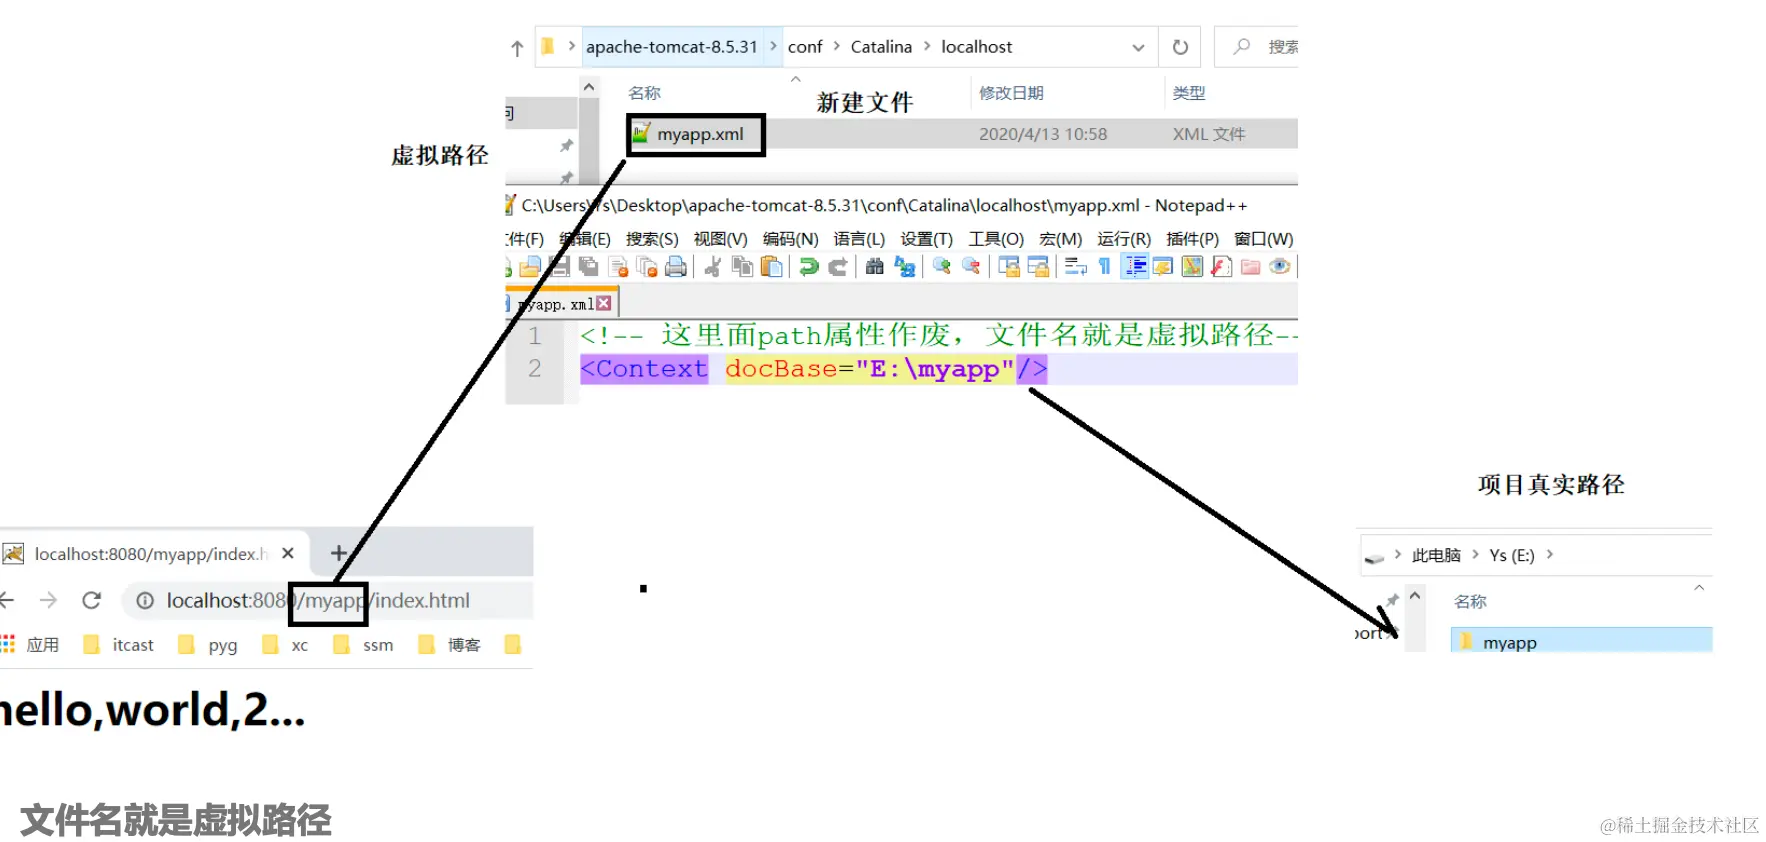Open the 窗口(W) menu in Notepad++
The width and height of the screenshot is (1766, 842).
pos(1264,239)
